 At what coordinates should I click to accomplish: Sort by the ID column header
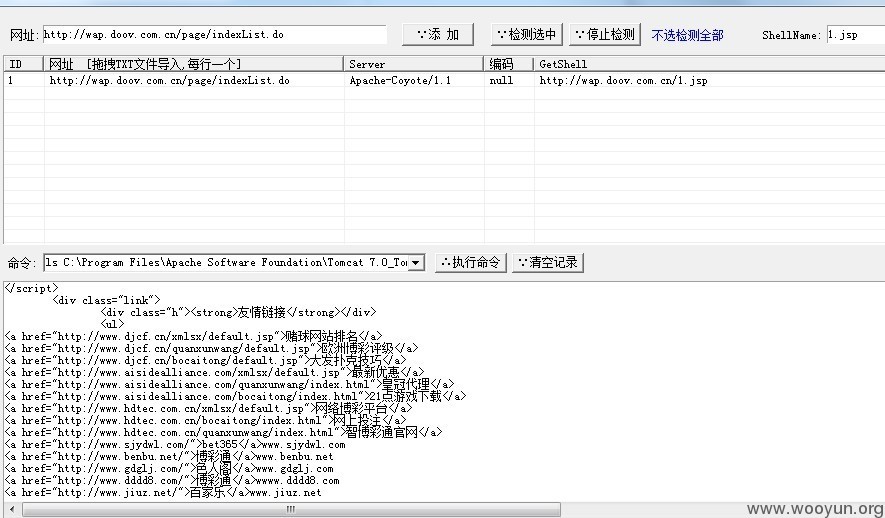23,64
